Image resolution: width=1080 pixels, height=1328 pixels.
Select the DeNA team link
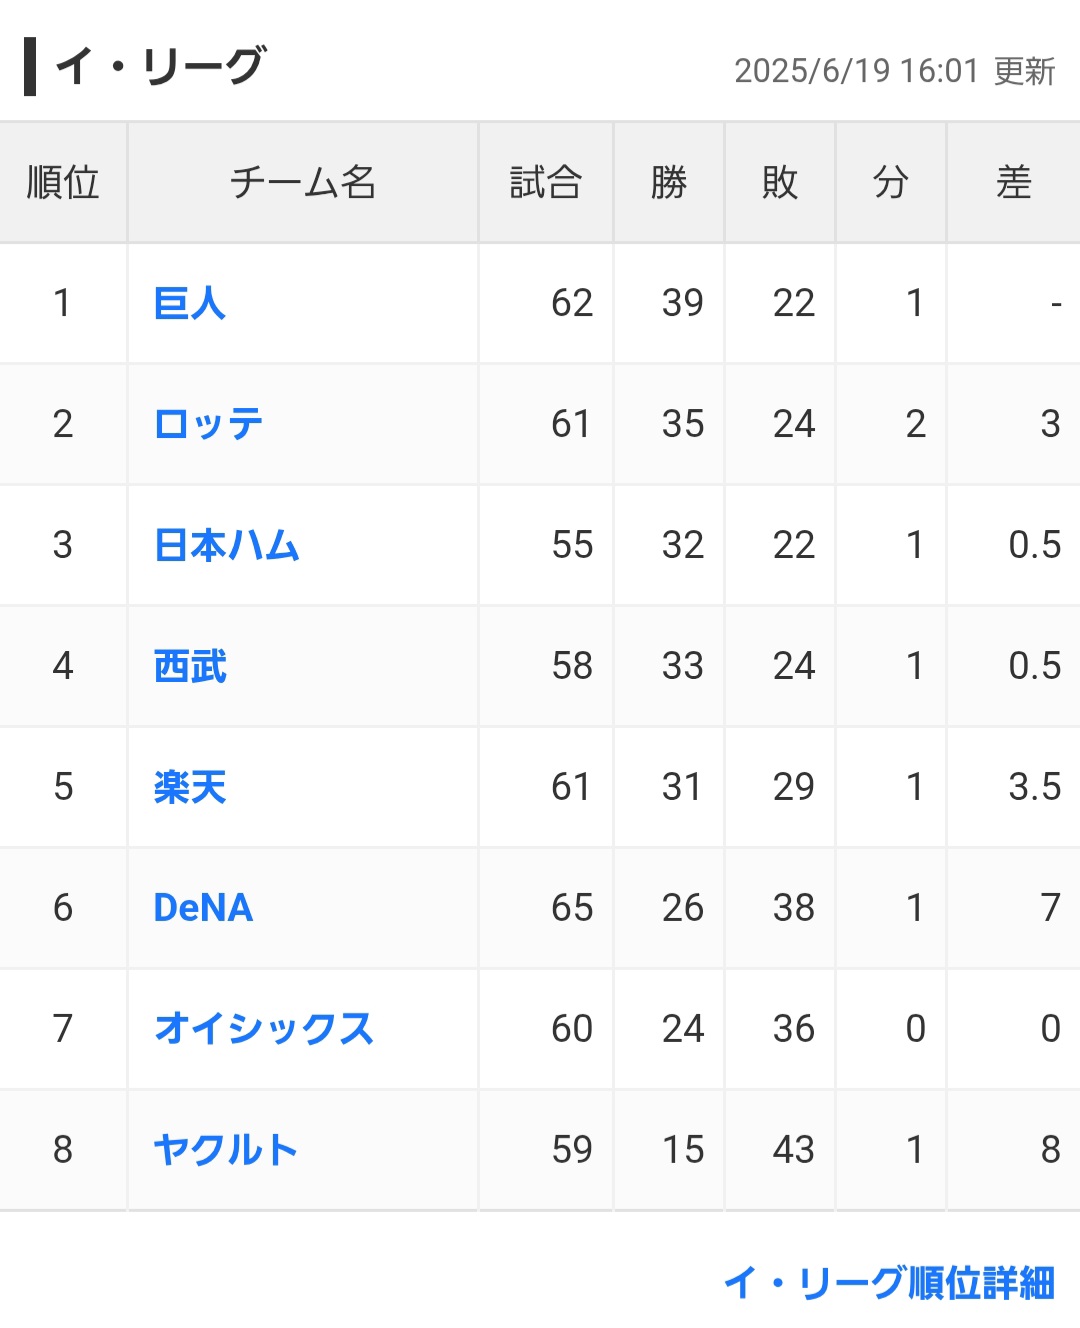(x=203, y=908)
